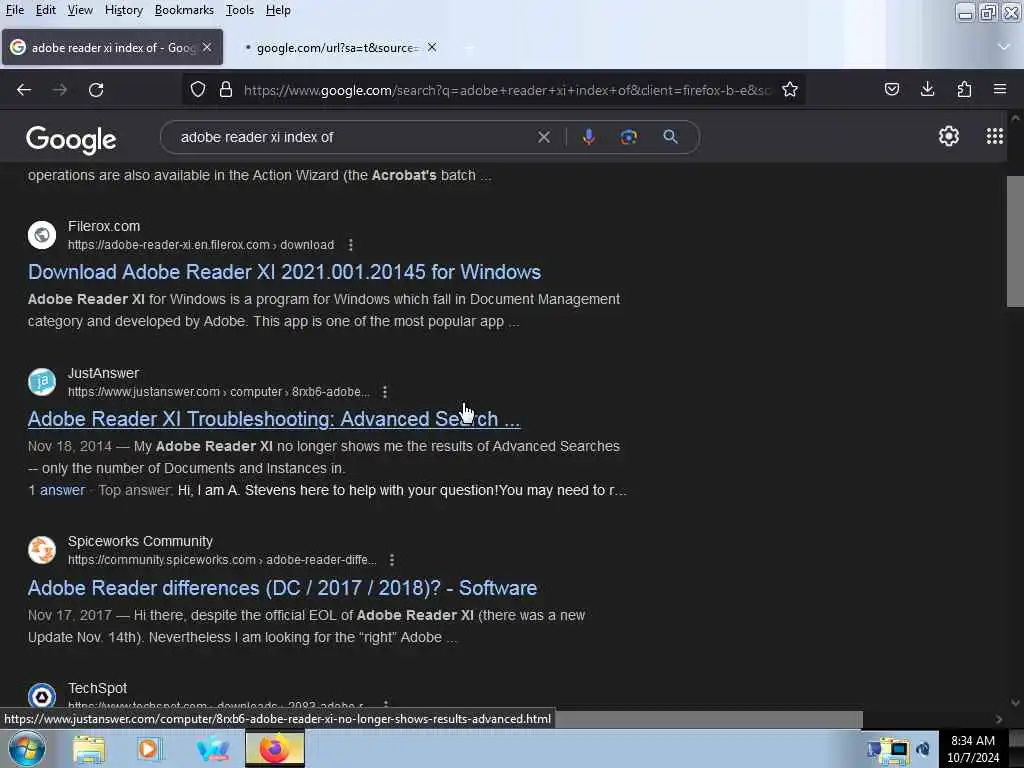Focus the Google search input field
1024x768 pixels.
(x=353, y=137)
